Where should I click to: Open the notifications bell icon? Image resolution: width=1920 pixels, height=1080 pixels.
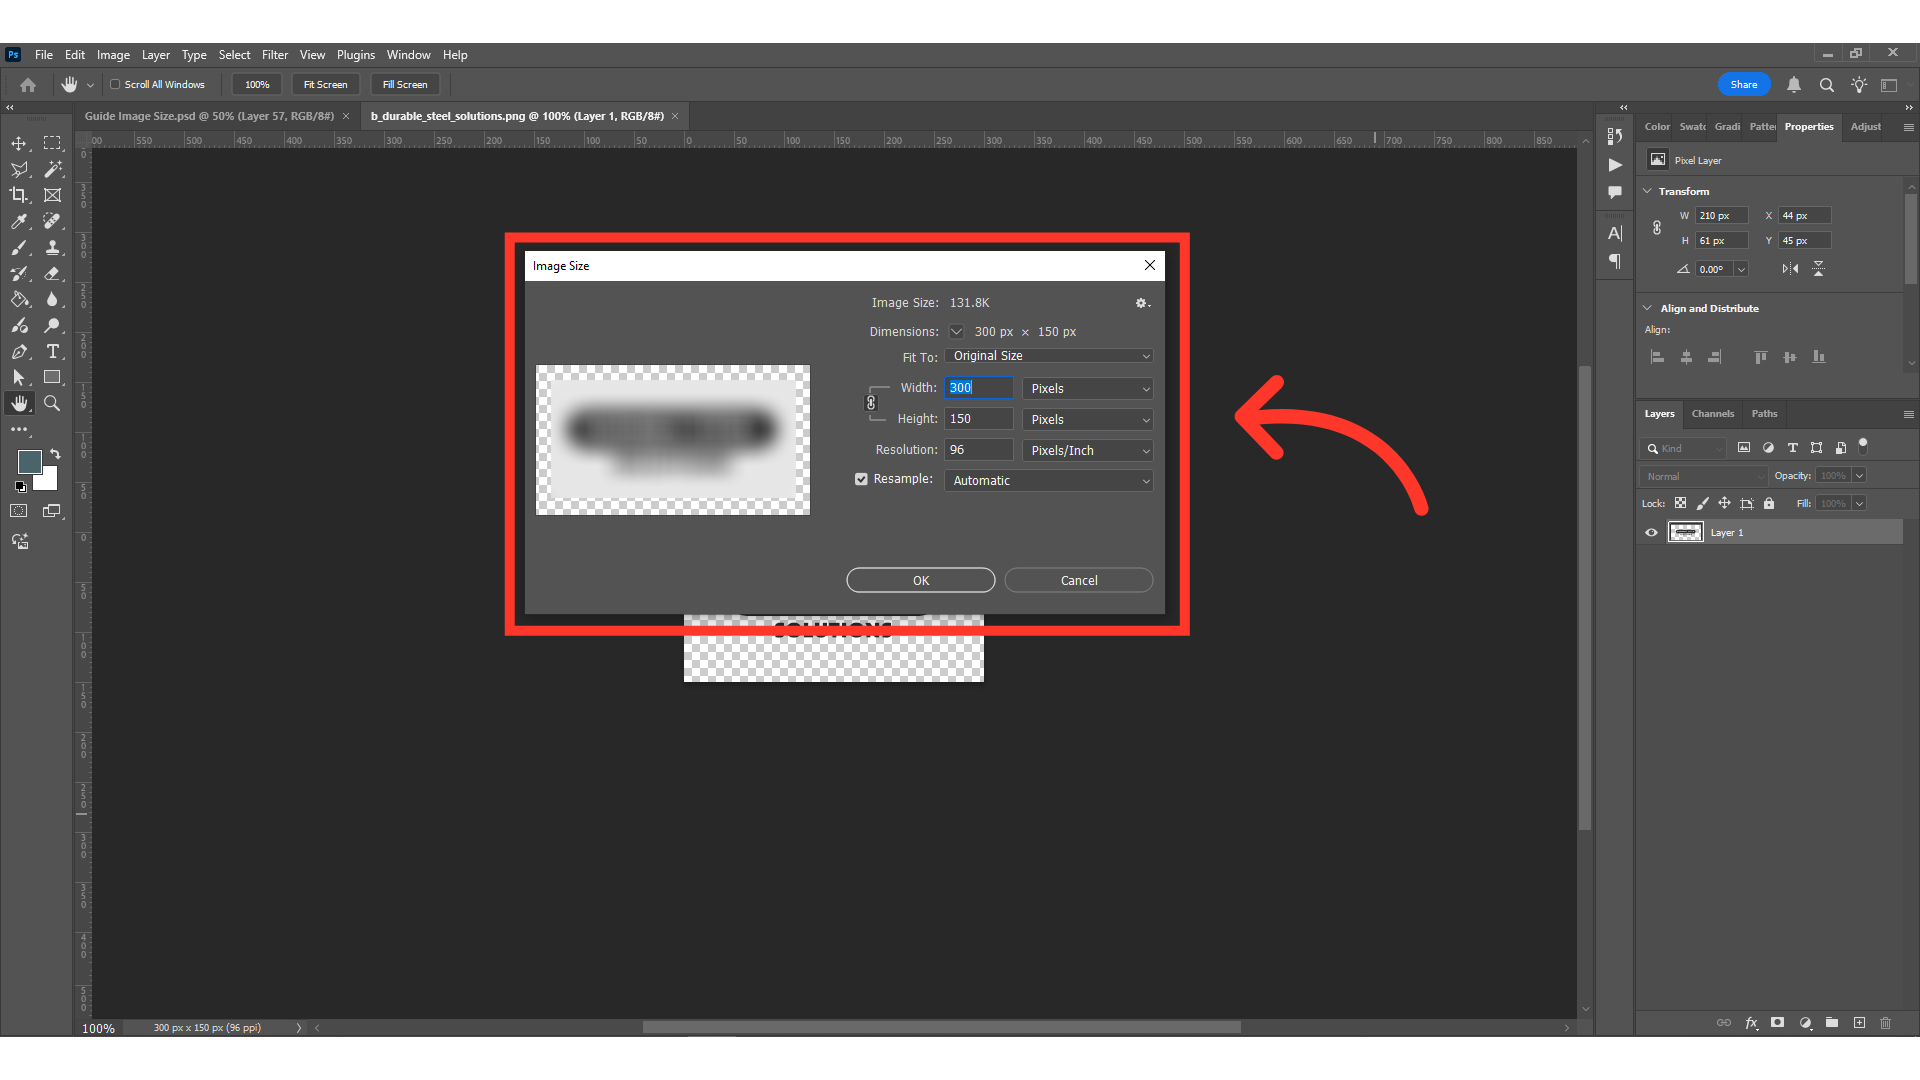pos(1794,85)
